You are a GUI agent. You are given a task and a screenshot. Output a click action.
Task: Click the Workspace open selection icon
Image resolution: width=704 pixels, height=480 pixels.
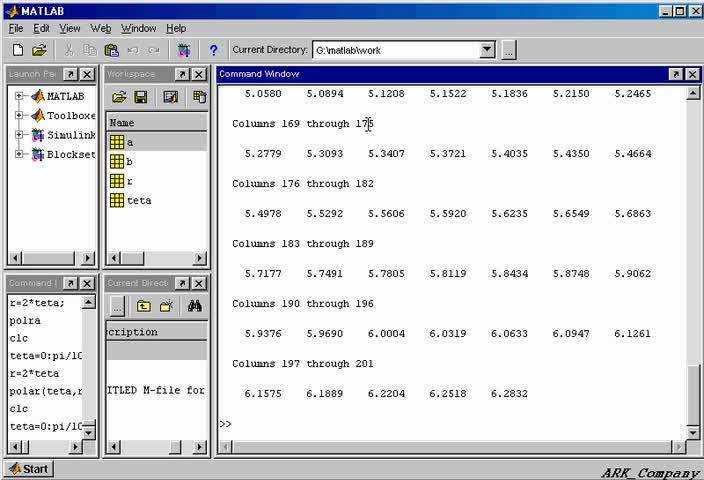171,97
